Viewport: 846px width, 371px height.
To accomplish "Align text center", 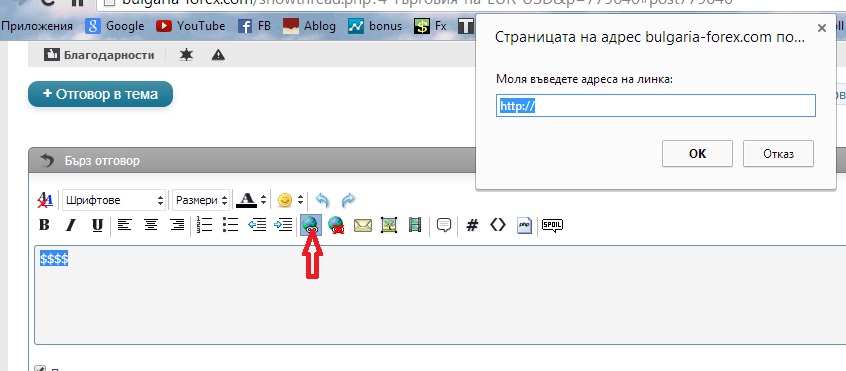I will (x=151, y=225).
